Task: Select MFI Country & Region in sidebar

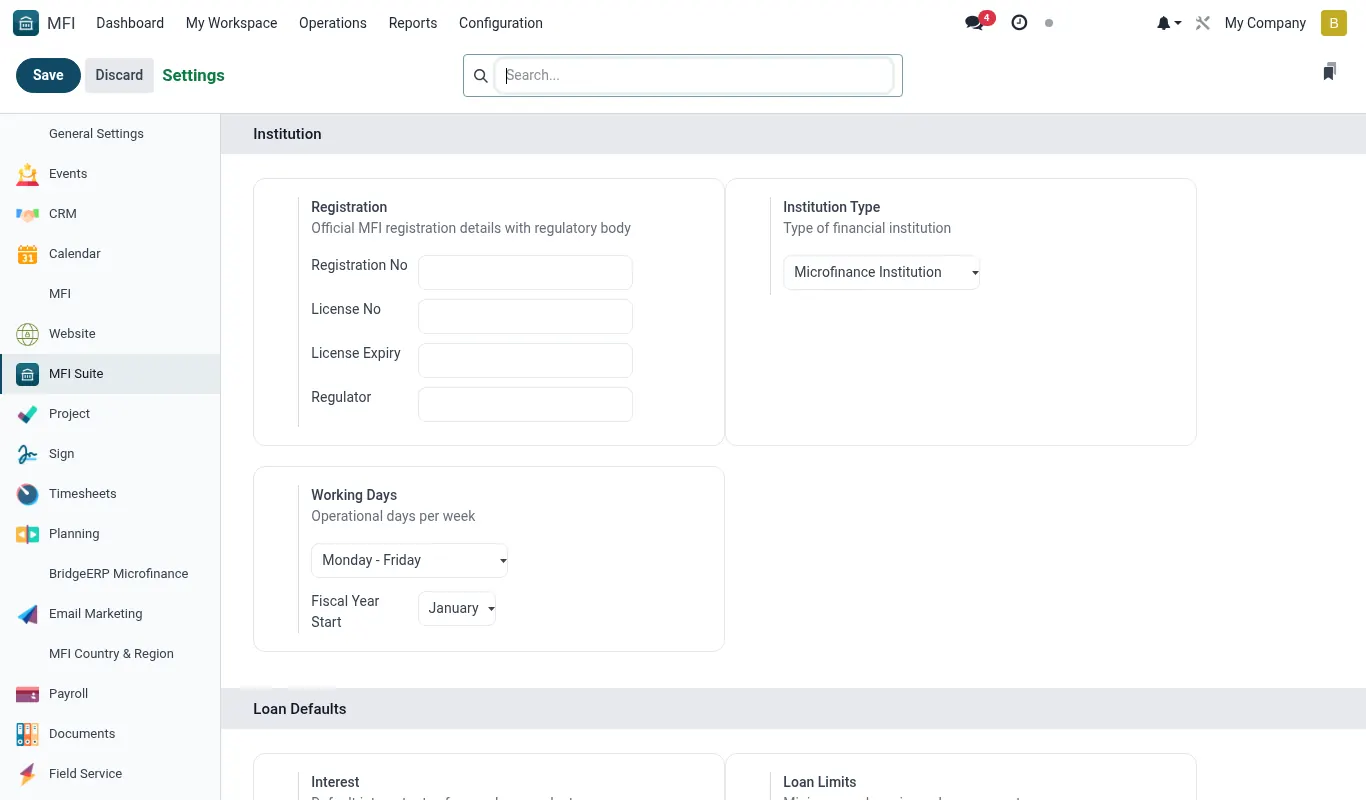Action: coord(111,654)
